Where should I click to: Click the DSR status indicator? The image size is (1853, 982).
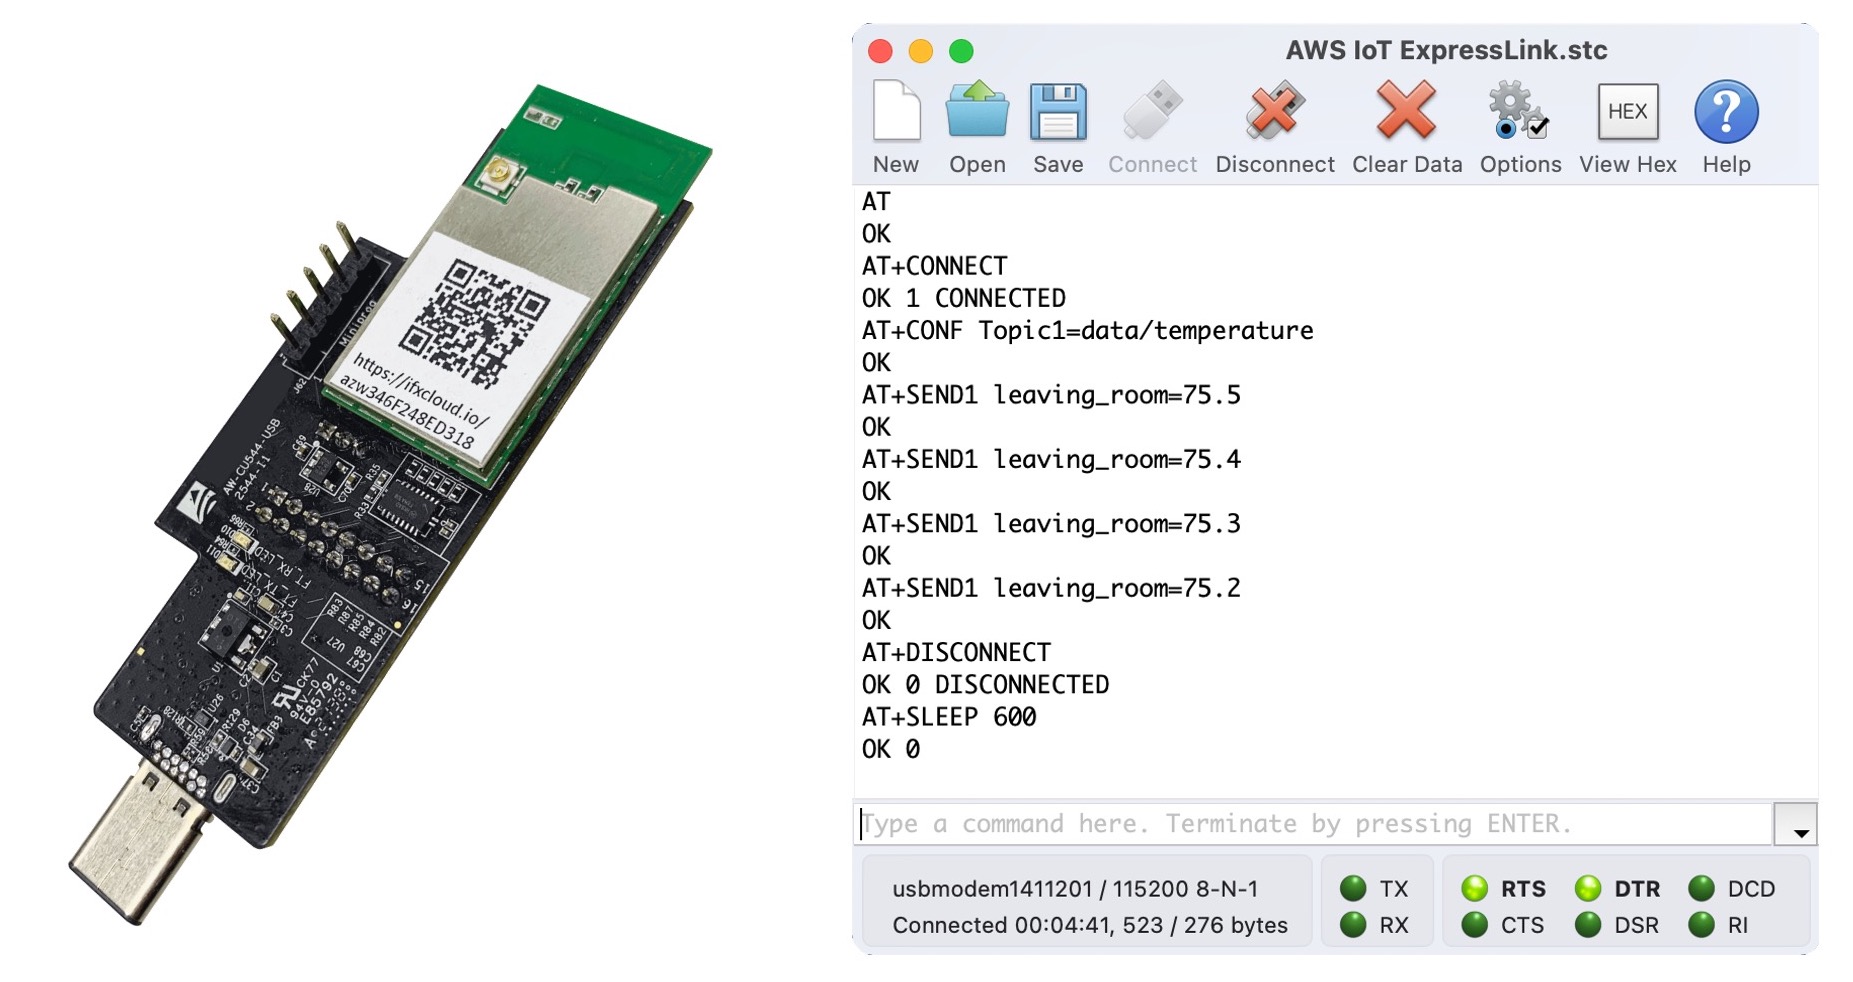1588,925
